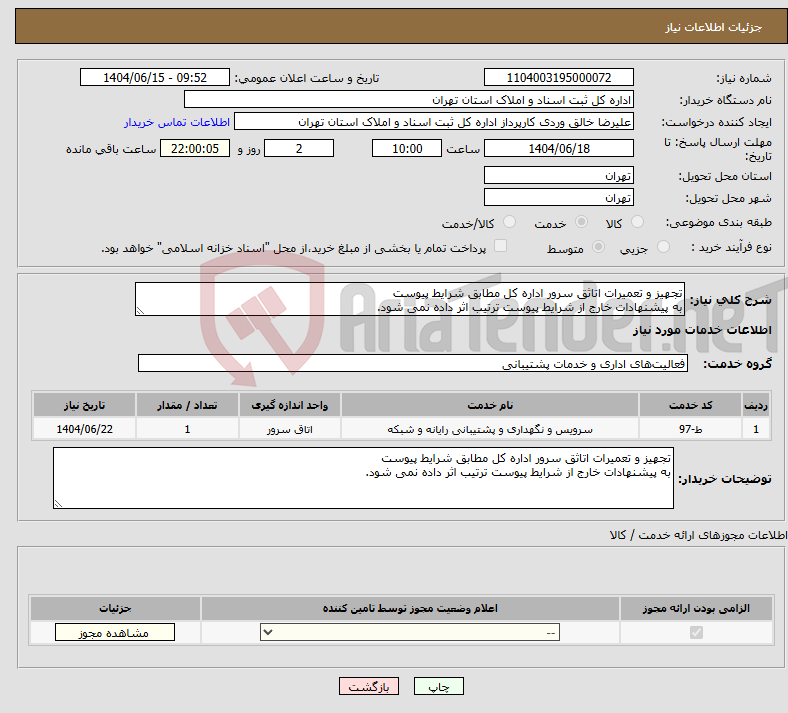The width and height of the screenshot is (788, 713).
Task: Click the request creator field علیرضا خالق وردی
Action: pos(434,122)
